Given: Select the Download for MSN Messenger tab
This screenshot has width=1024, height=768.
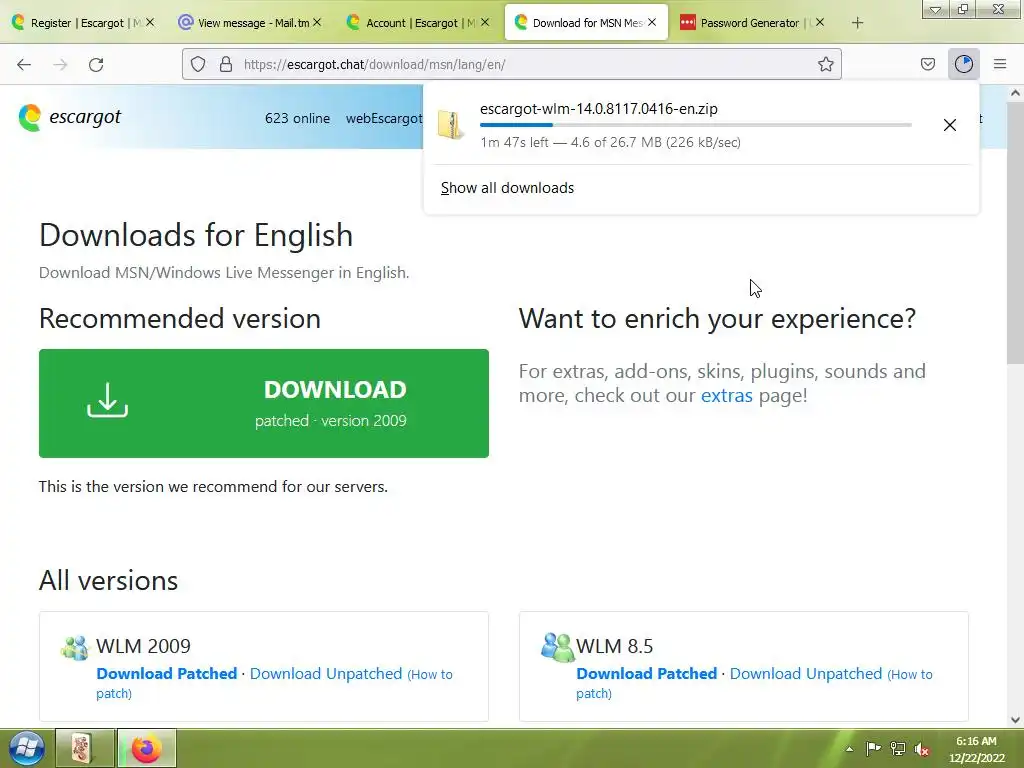Looking at the screenshot, I should coord(587,23).
